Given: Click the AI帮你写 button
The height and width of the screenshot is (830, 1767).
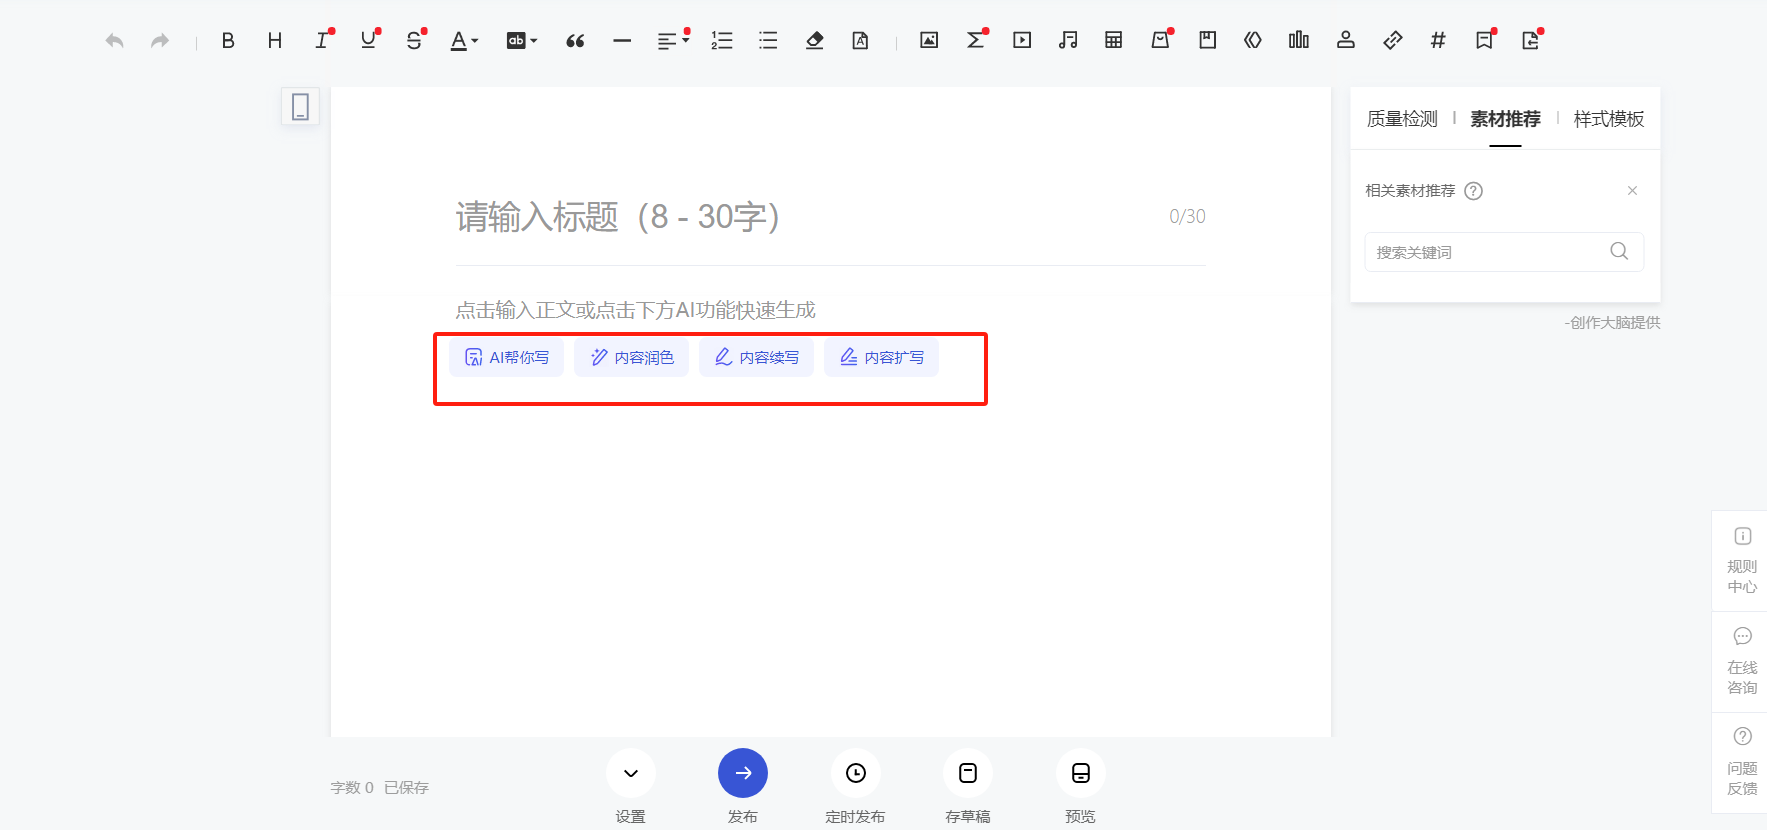Looking at the screenshot, I should 507,358.
